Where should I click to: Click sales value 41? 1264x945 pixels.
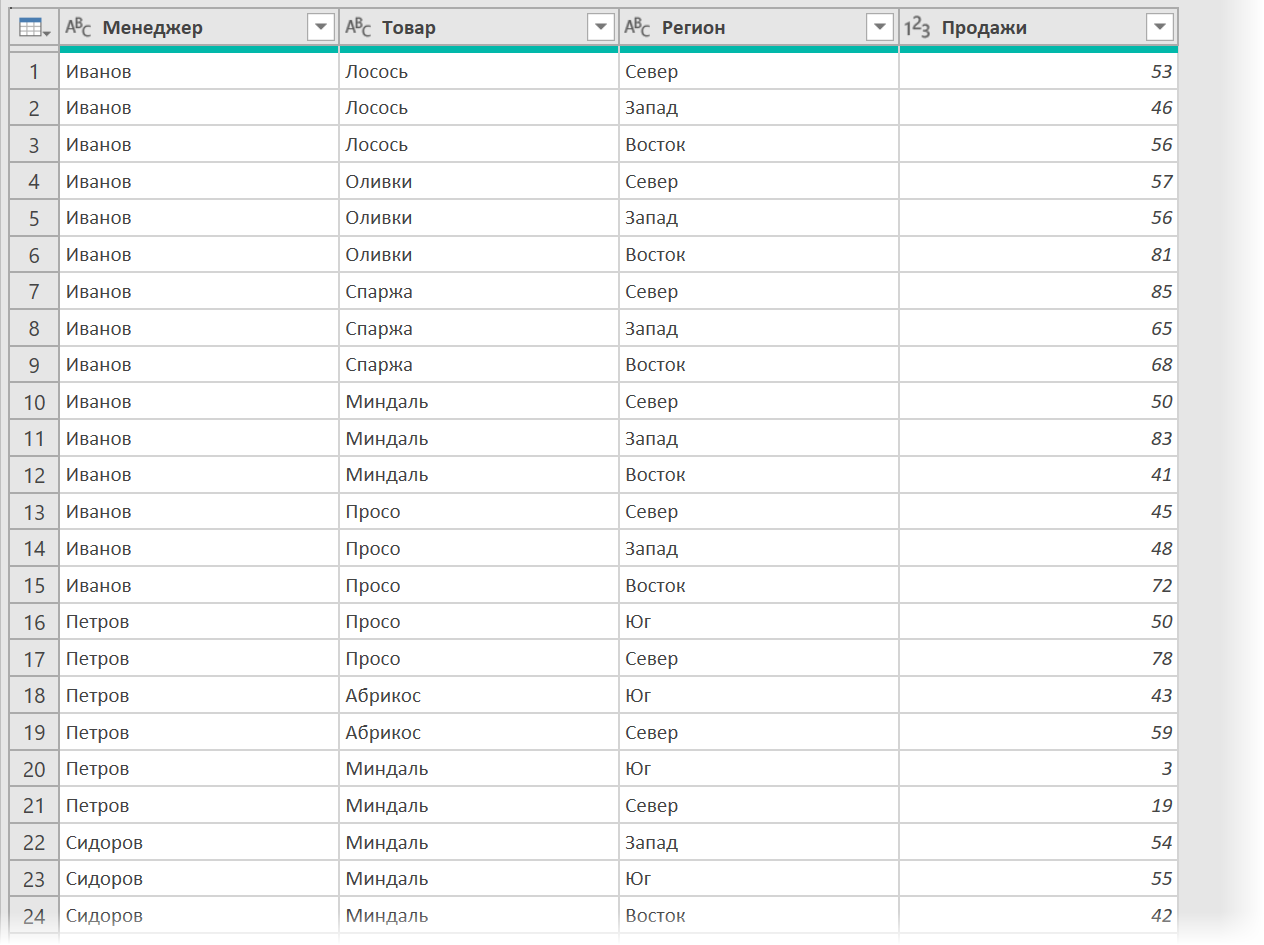click(1038, 475)
